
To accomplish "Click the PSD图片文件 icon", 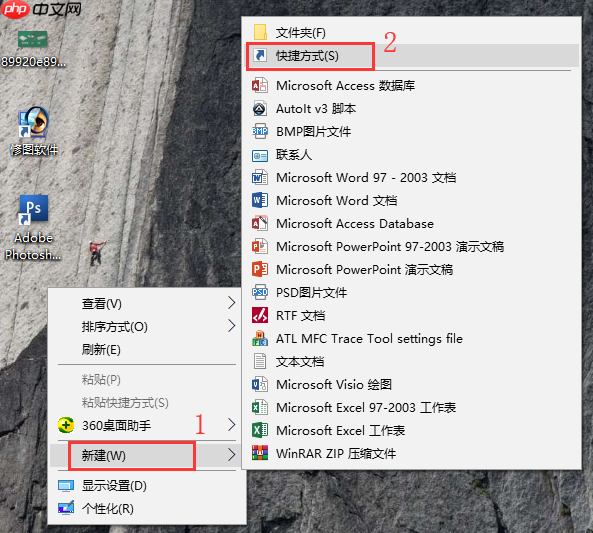I will [x=260, y=292].
